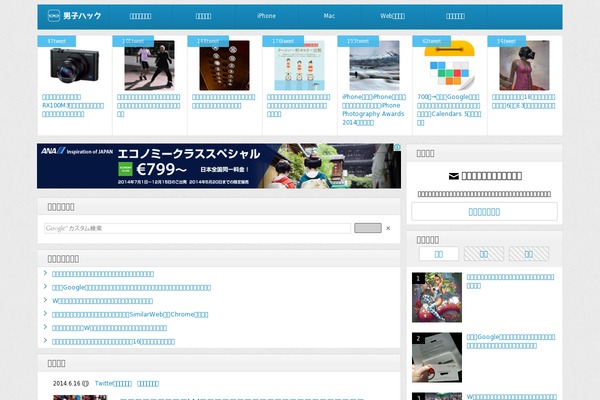Select the first (active white) ranking tab
Image resolution: width=600 pixels, height=400 pixels.
pos(439,254)
